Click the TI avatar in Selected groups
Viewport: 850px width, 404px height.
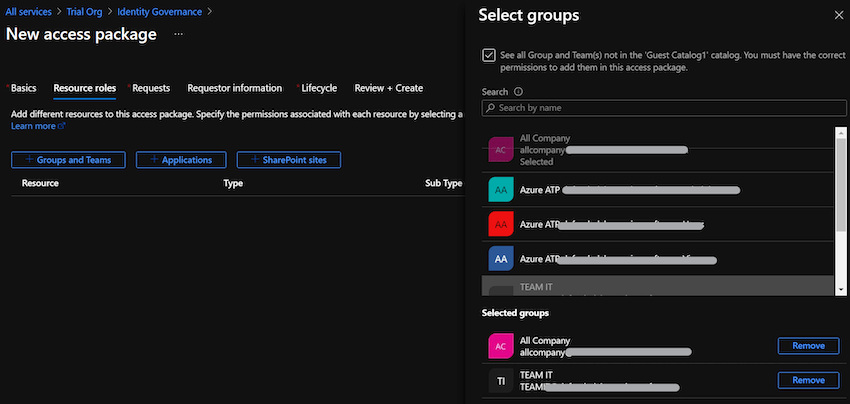501,381
